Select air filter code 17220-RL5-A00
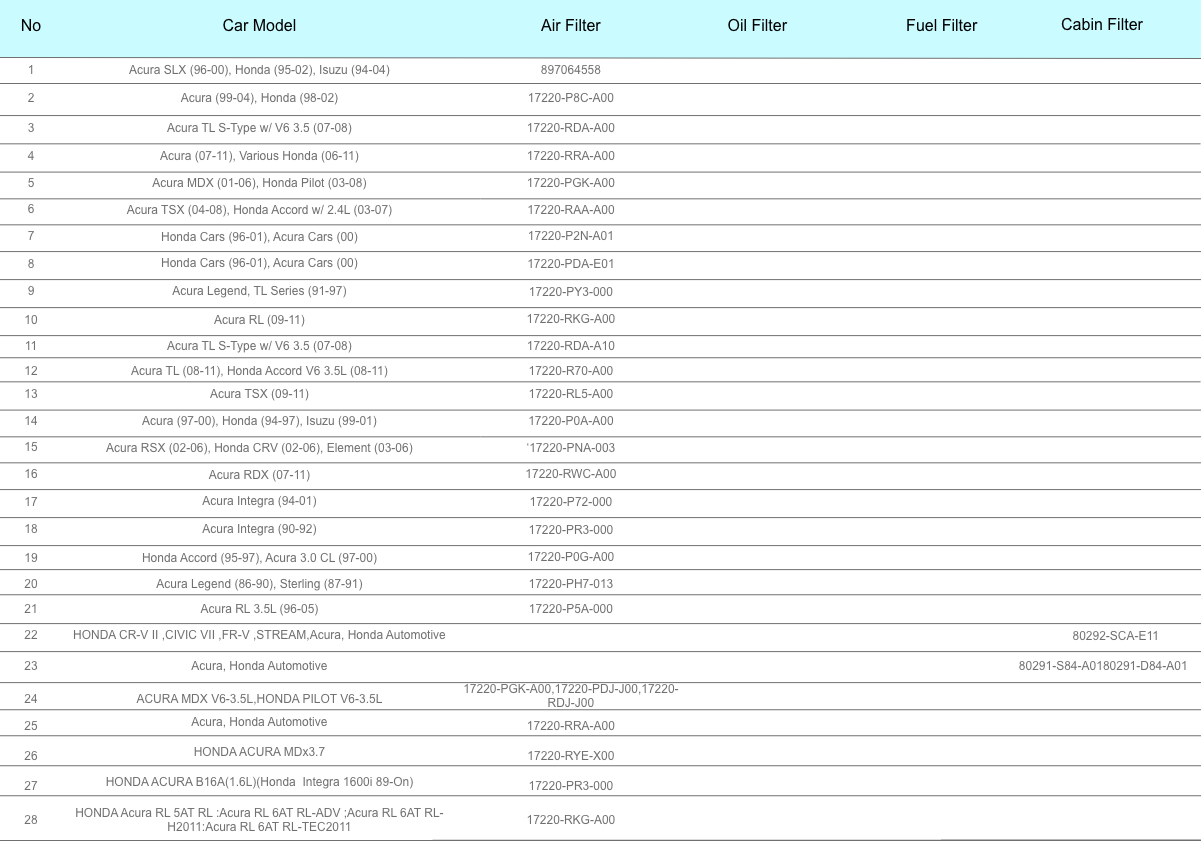Screen dimensions: 1201x841 click(570, 394)
